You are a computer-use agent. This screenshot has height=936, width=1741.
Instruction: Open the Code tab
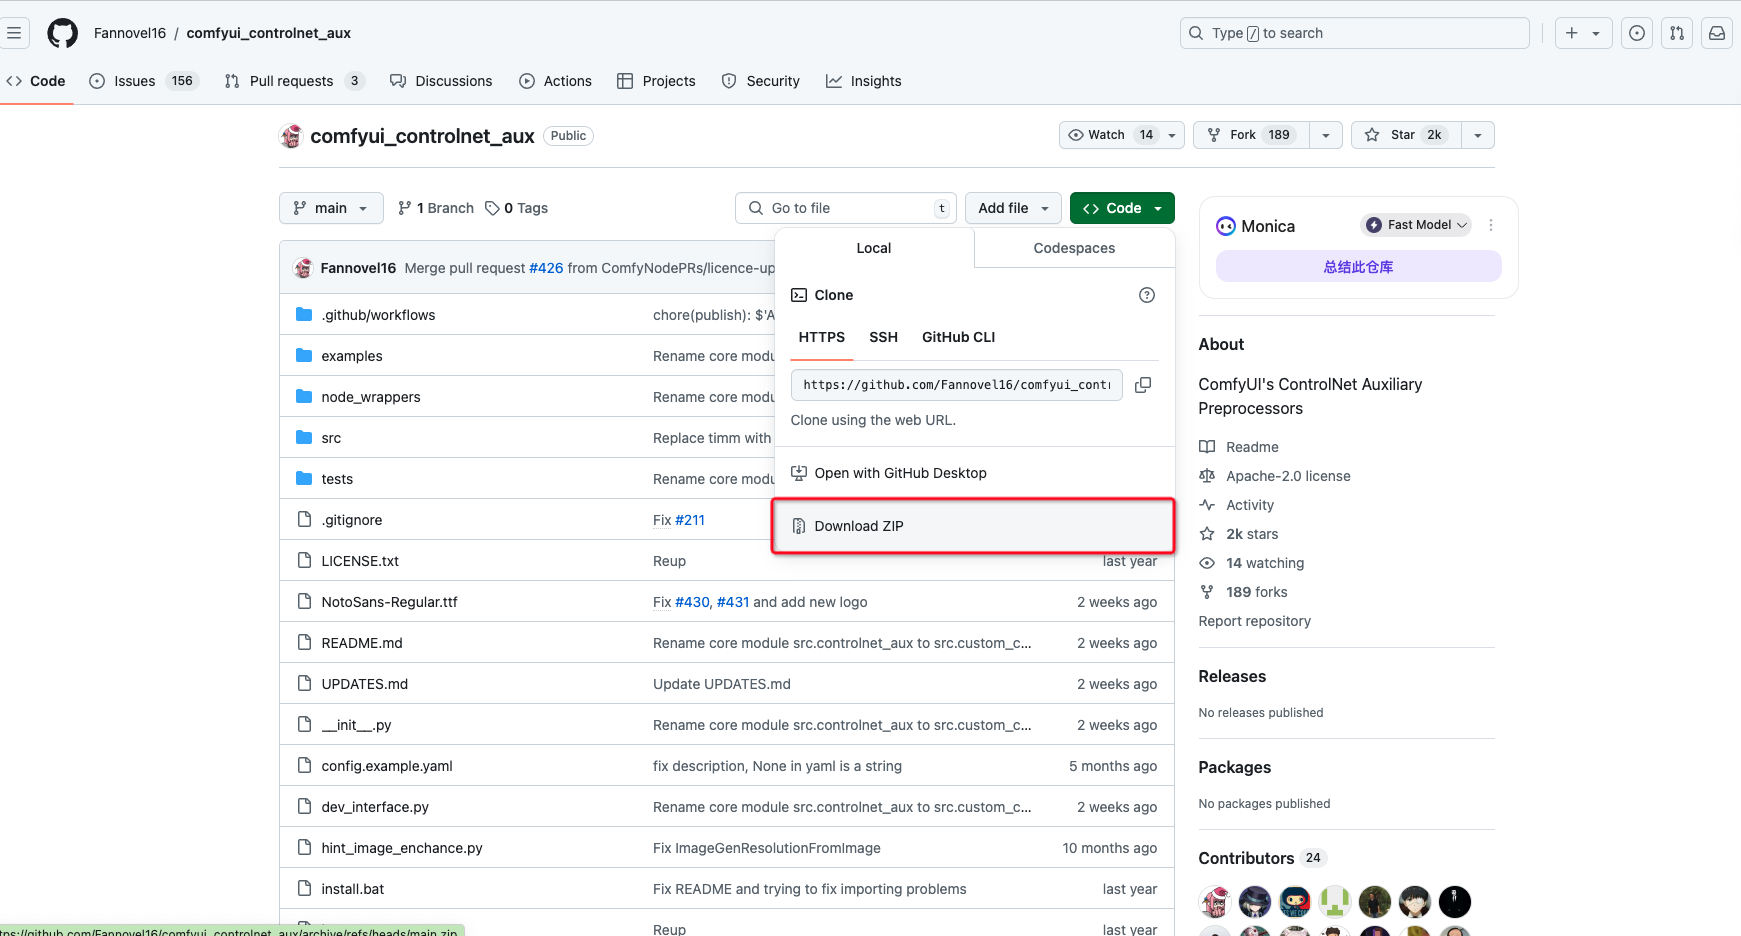(x=36, y=81)
